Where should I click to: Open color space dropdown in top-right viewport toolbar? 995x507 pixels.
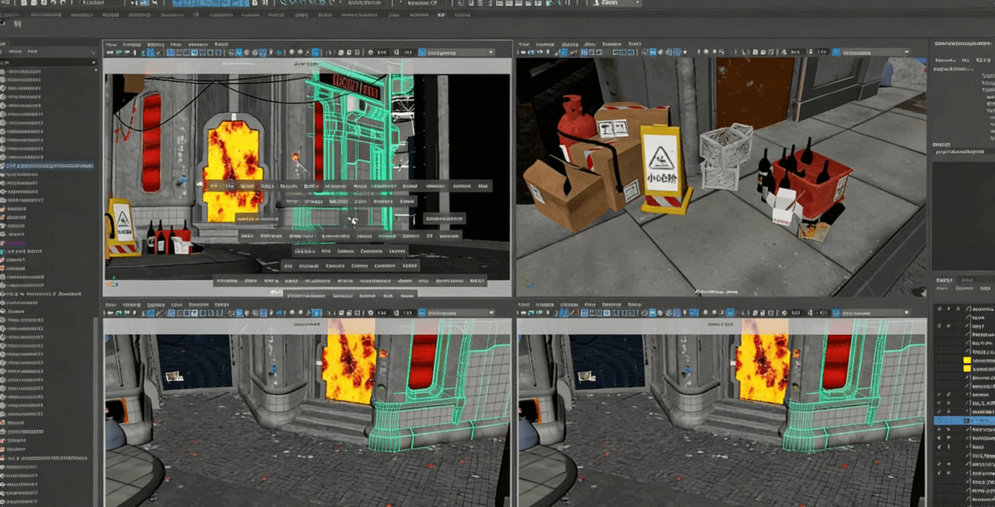[872, 53]
